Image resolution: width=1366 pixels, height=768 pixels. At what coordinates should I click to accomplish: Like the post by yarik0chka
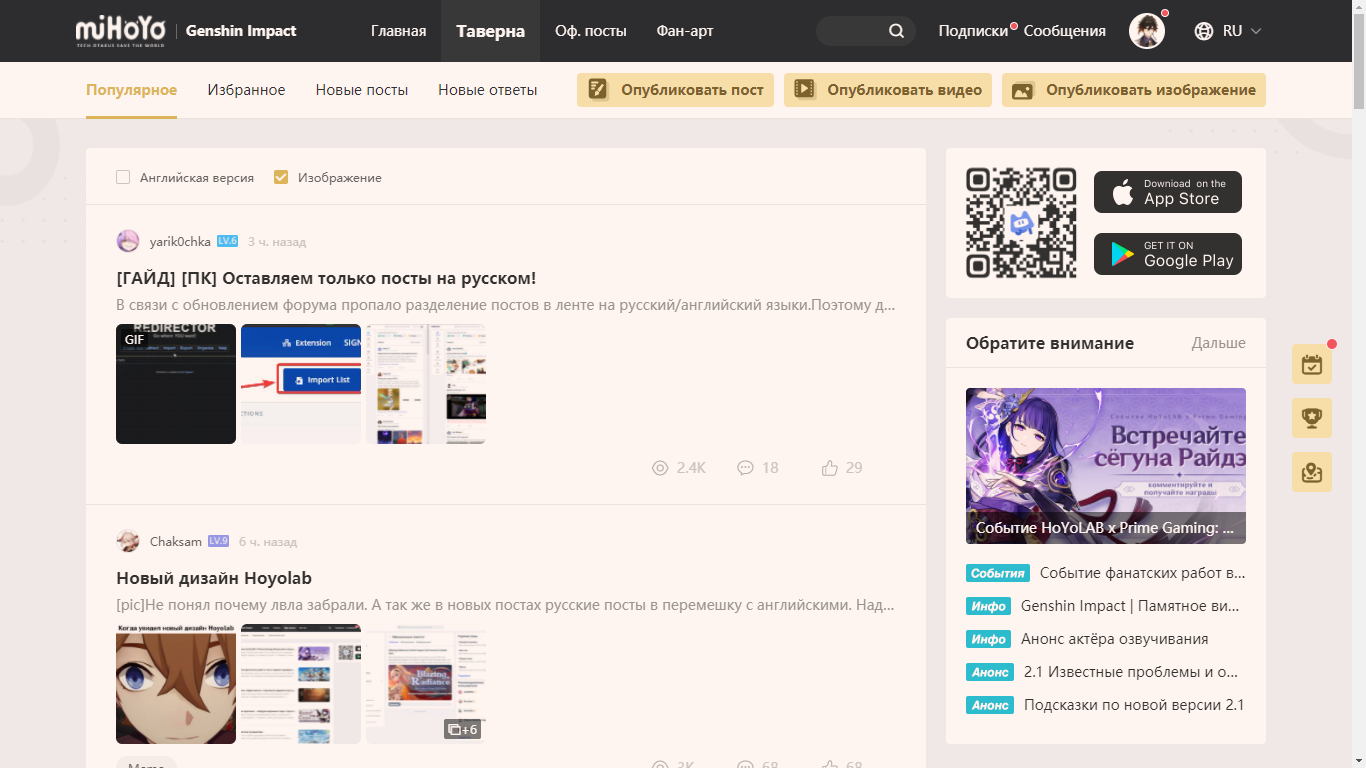click(x=830, y=468)
